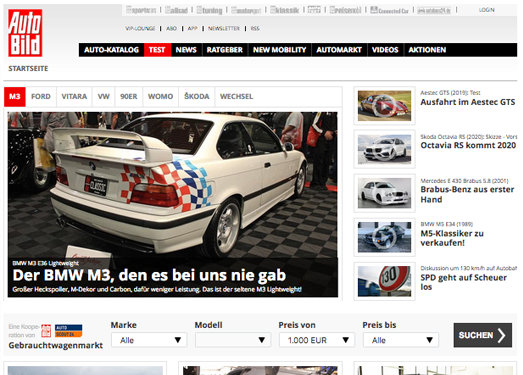Switch to the VW topic tab
This screenshot has height=375, width=523.
pos(103,96)
